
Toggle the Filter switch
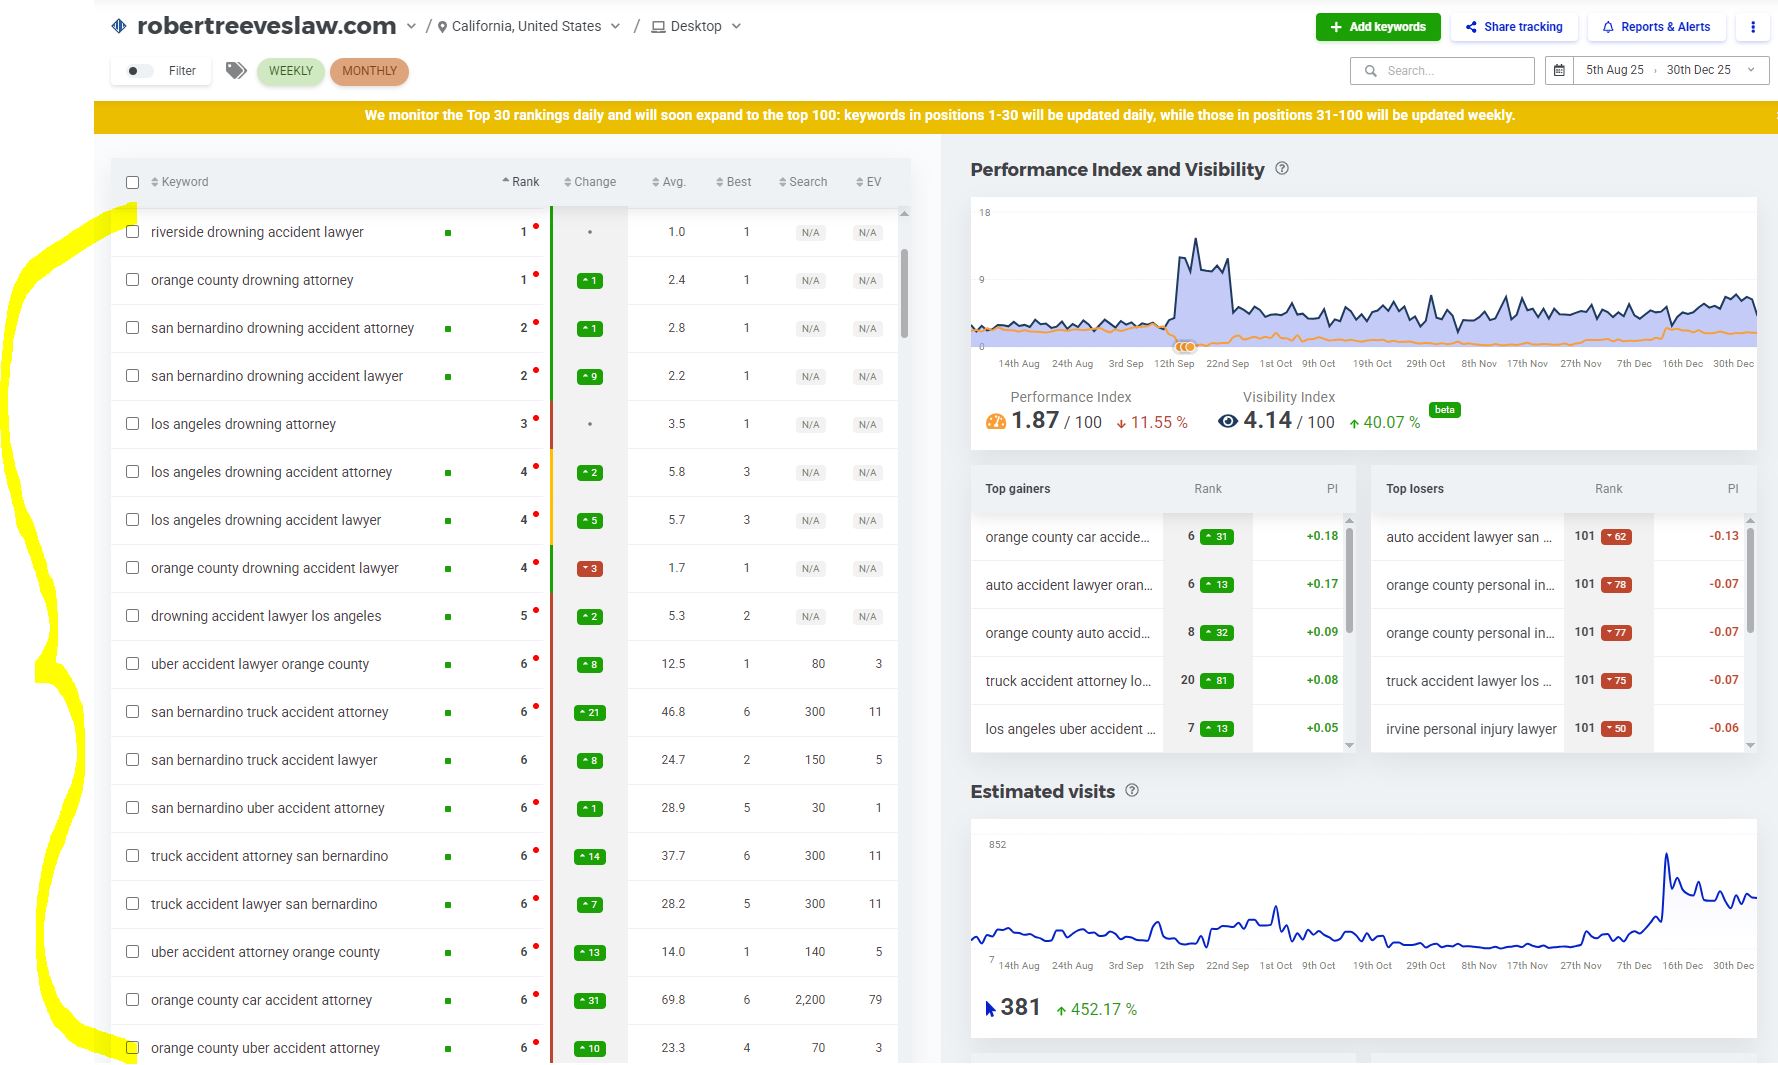tap(139, 71)
